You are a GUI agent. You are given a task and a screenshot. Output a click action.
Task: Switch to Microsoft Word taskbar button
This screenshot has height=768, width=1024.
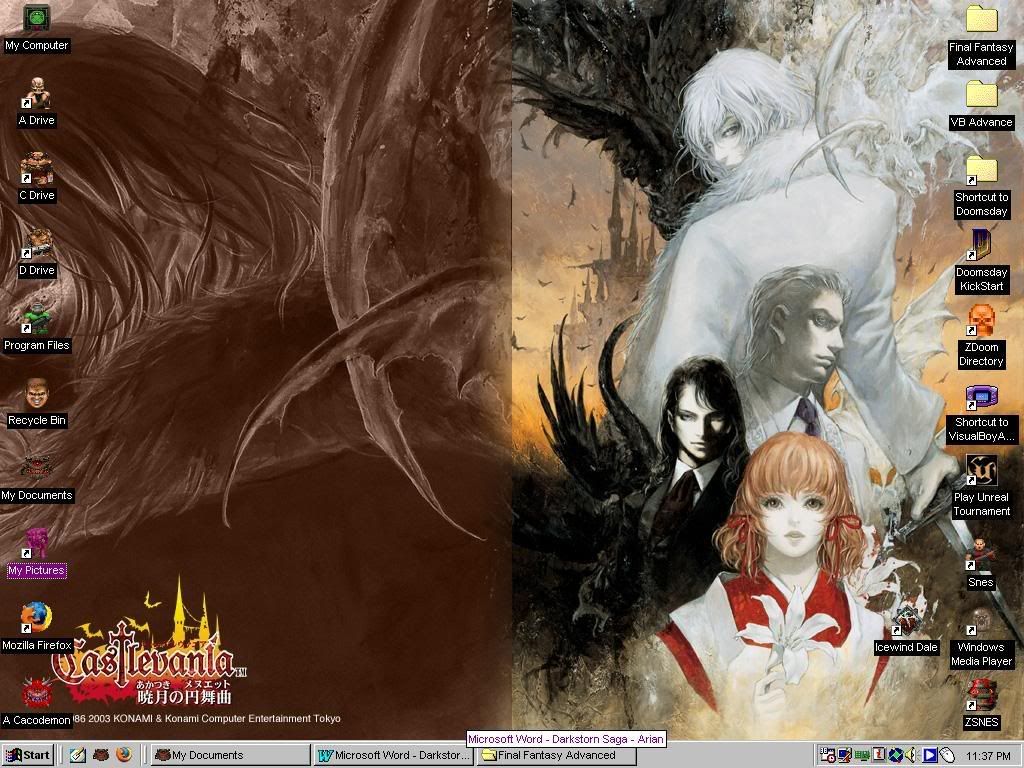pyautogui.click(x=393, y=756)
